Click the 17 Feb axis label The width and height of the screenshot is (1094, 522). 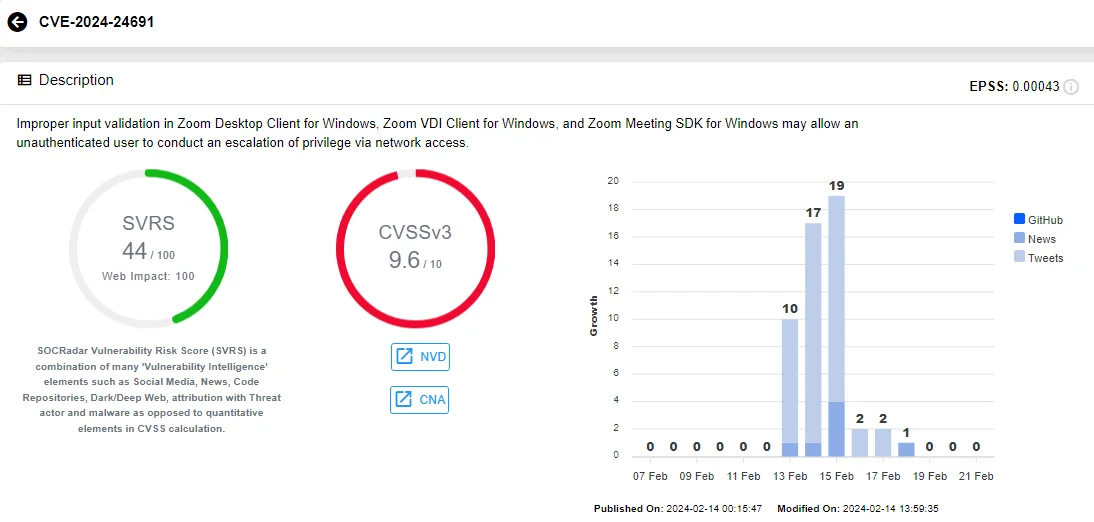click(883, 477)
